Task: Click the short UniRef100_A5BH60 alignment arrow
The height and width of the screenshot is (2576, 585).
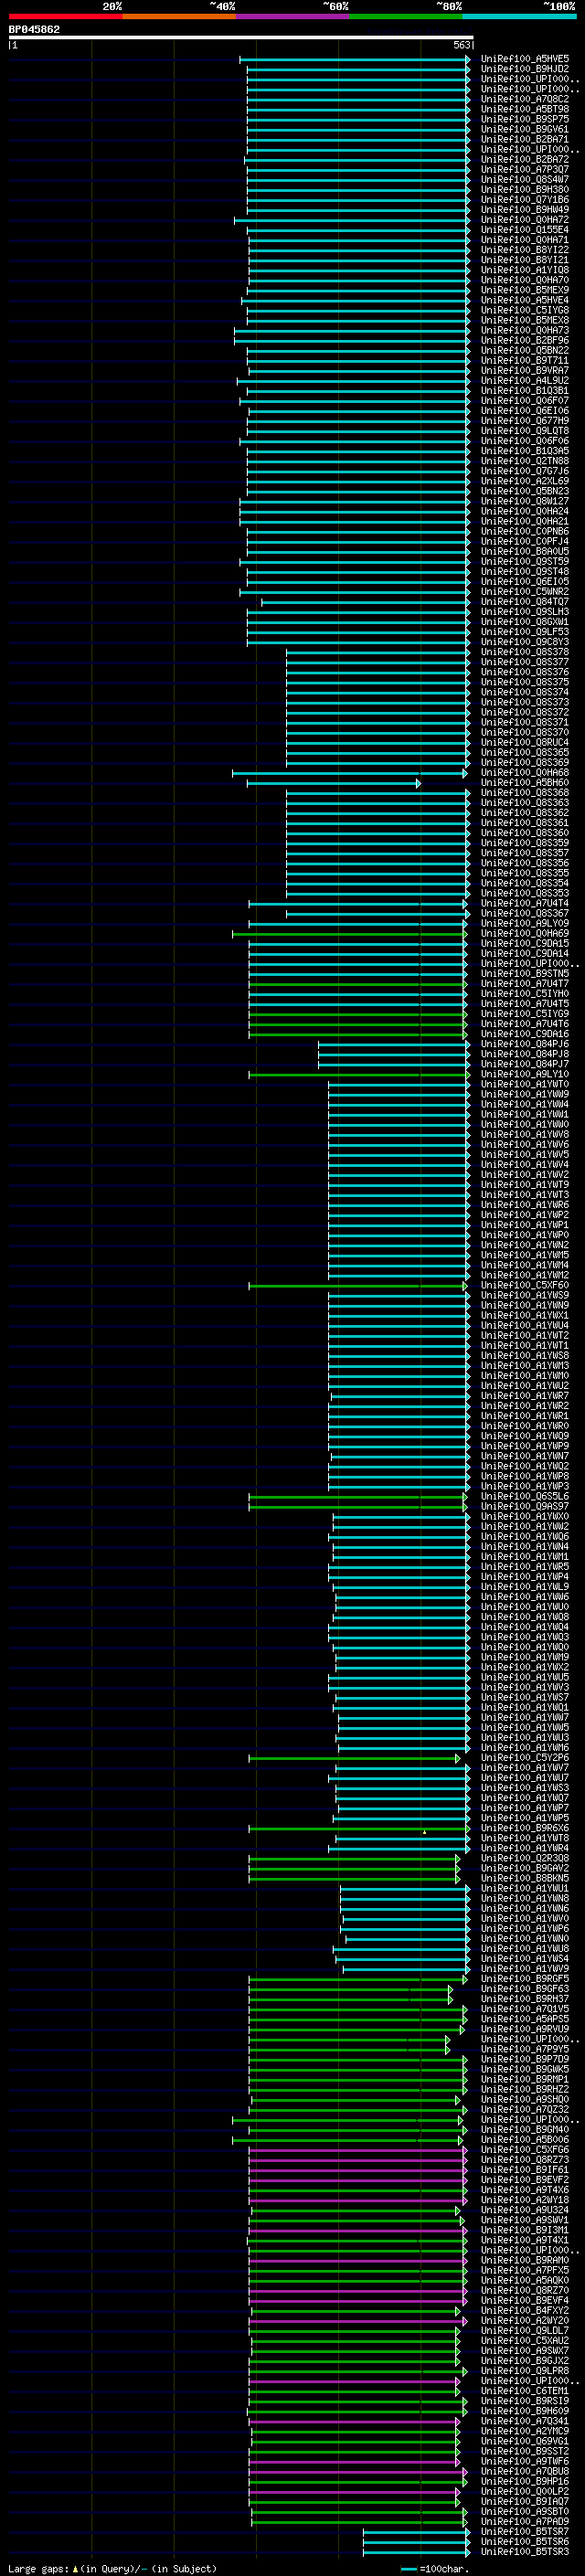Action: click(334, 783)
